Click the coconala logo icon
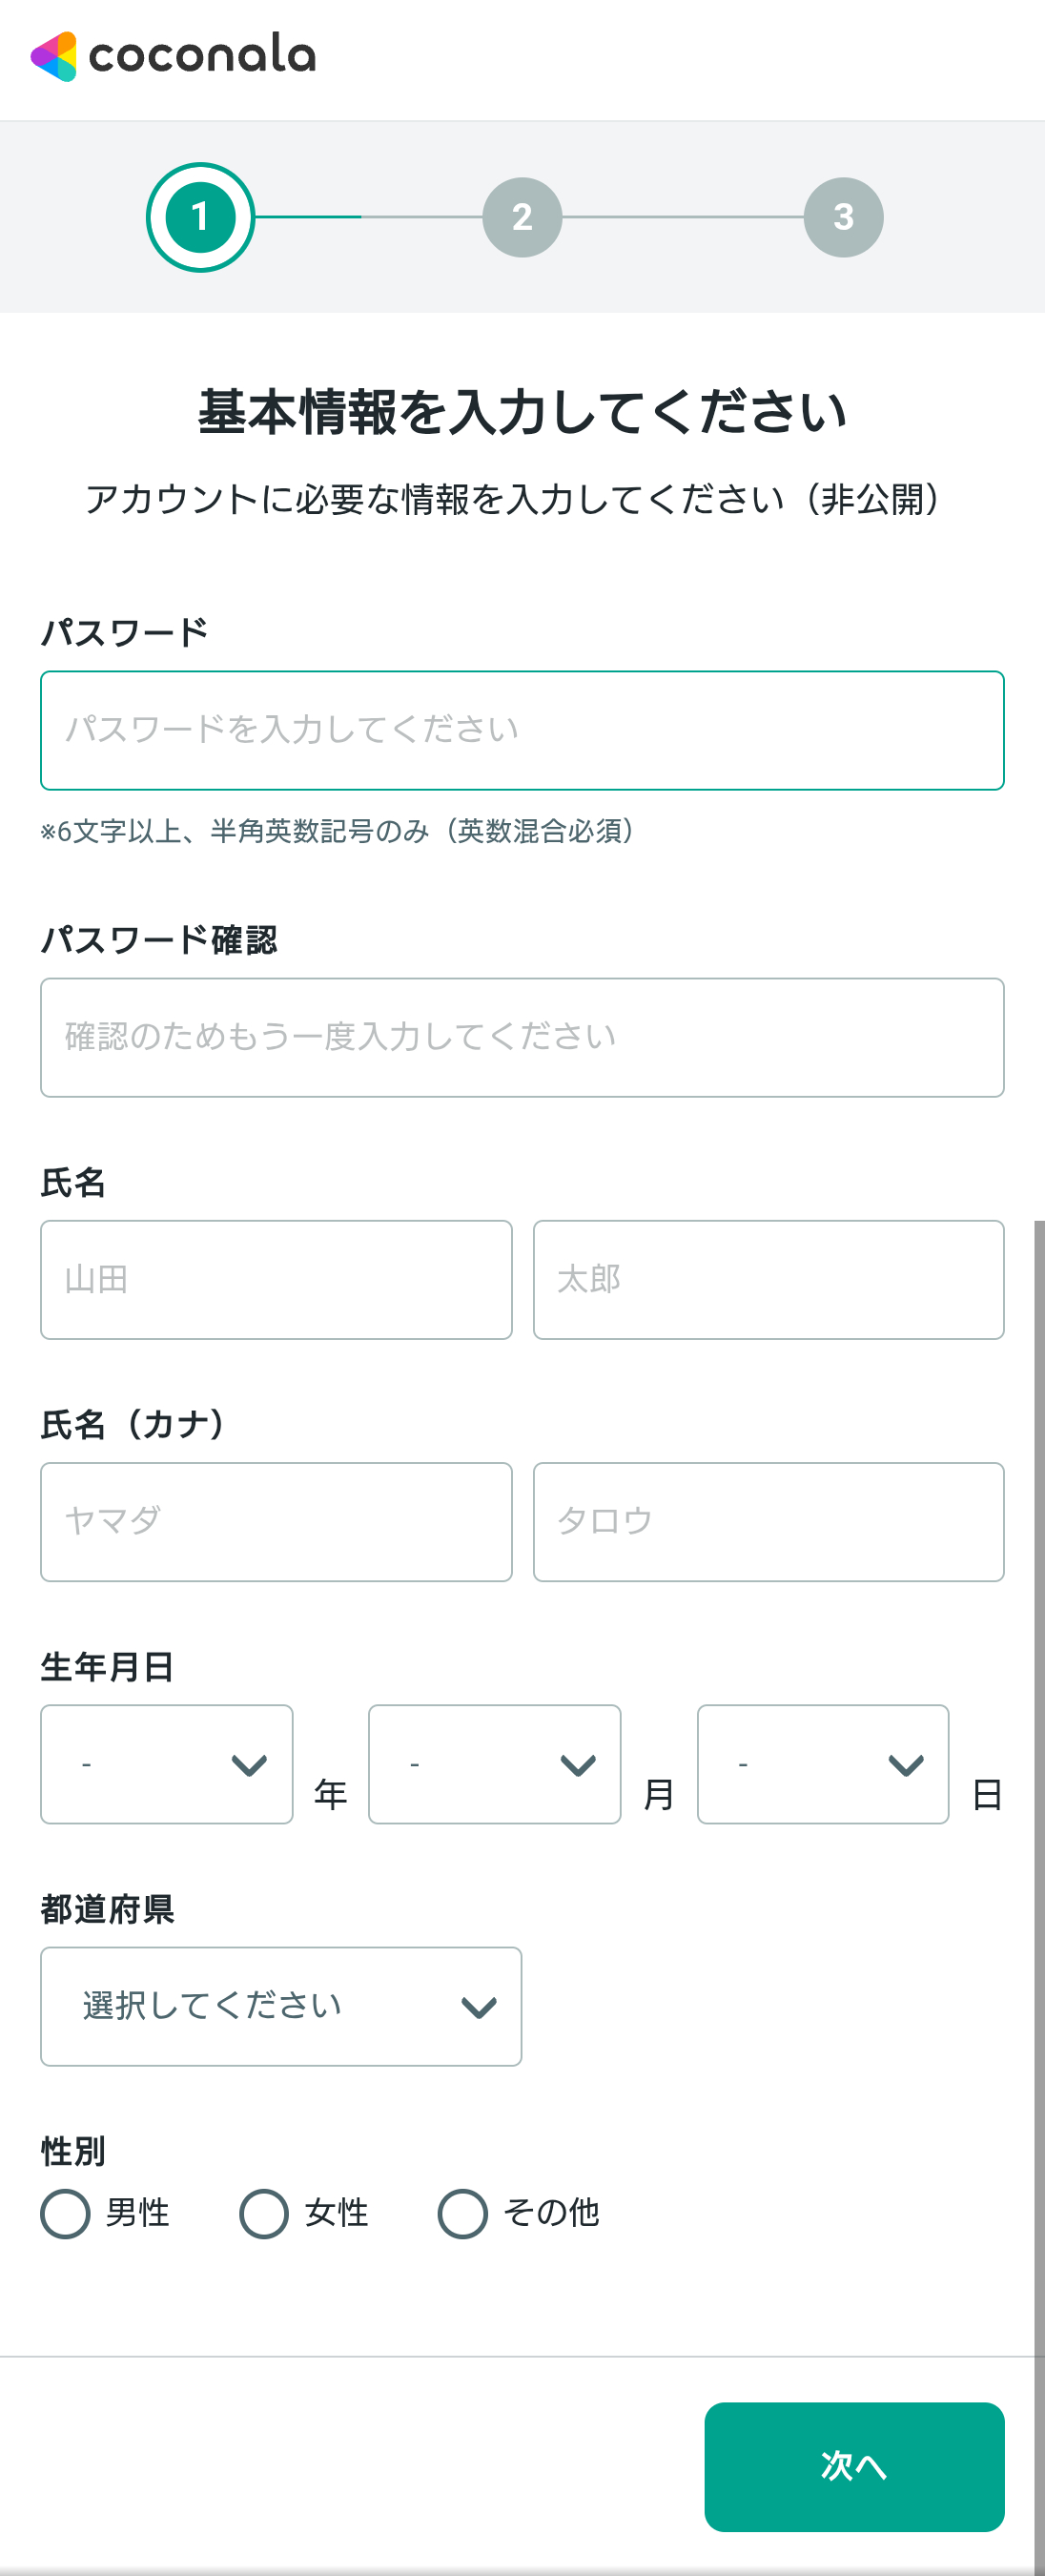The height and width of the screenshot is (2576, 1045). pyautogui.click(x=54, y=57)
